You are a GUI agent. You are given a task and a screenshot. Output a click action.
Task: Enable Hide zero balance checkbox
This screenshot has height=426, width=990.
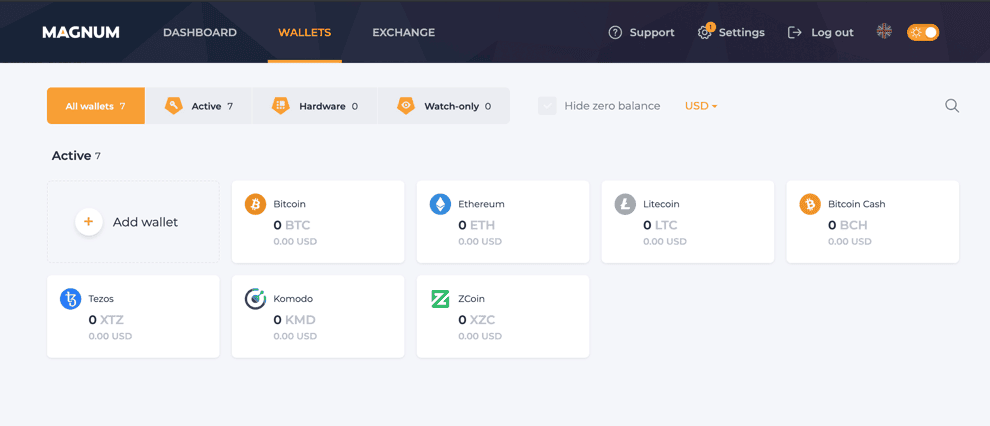tap(547, 106)
